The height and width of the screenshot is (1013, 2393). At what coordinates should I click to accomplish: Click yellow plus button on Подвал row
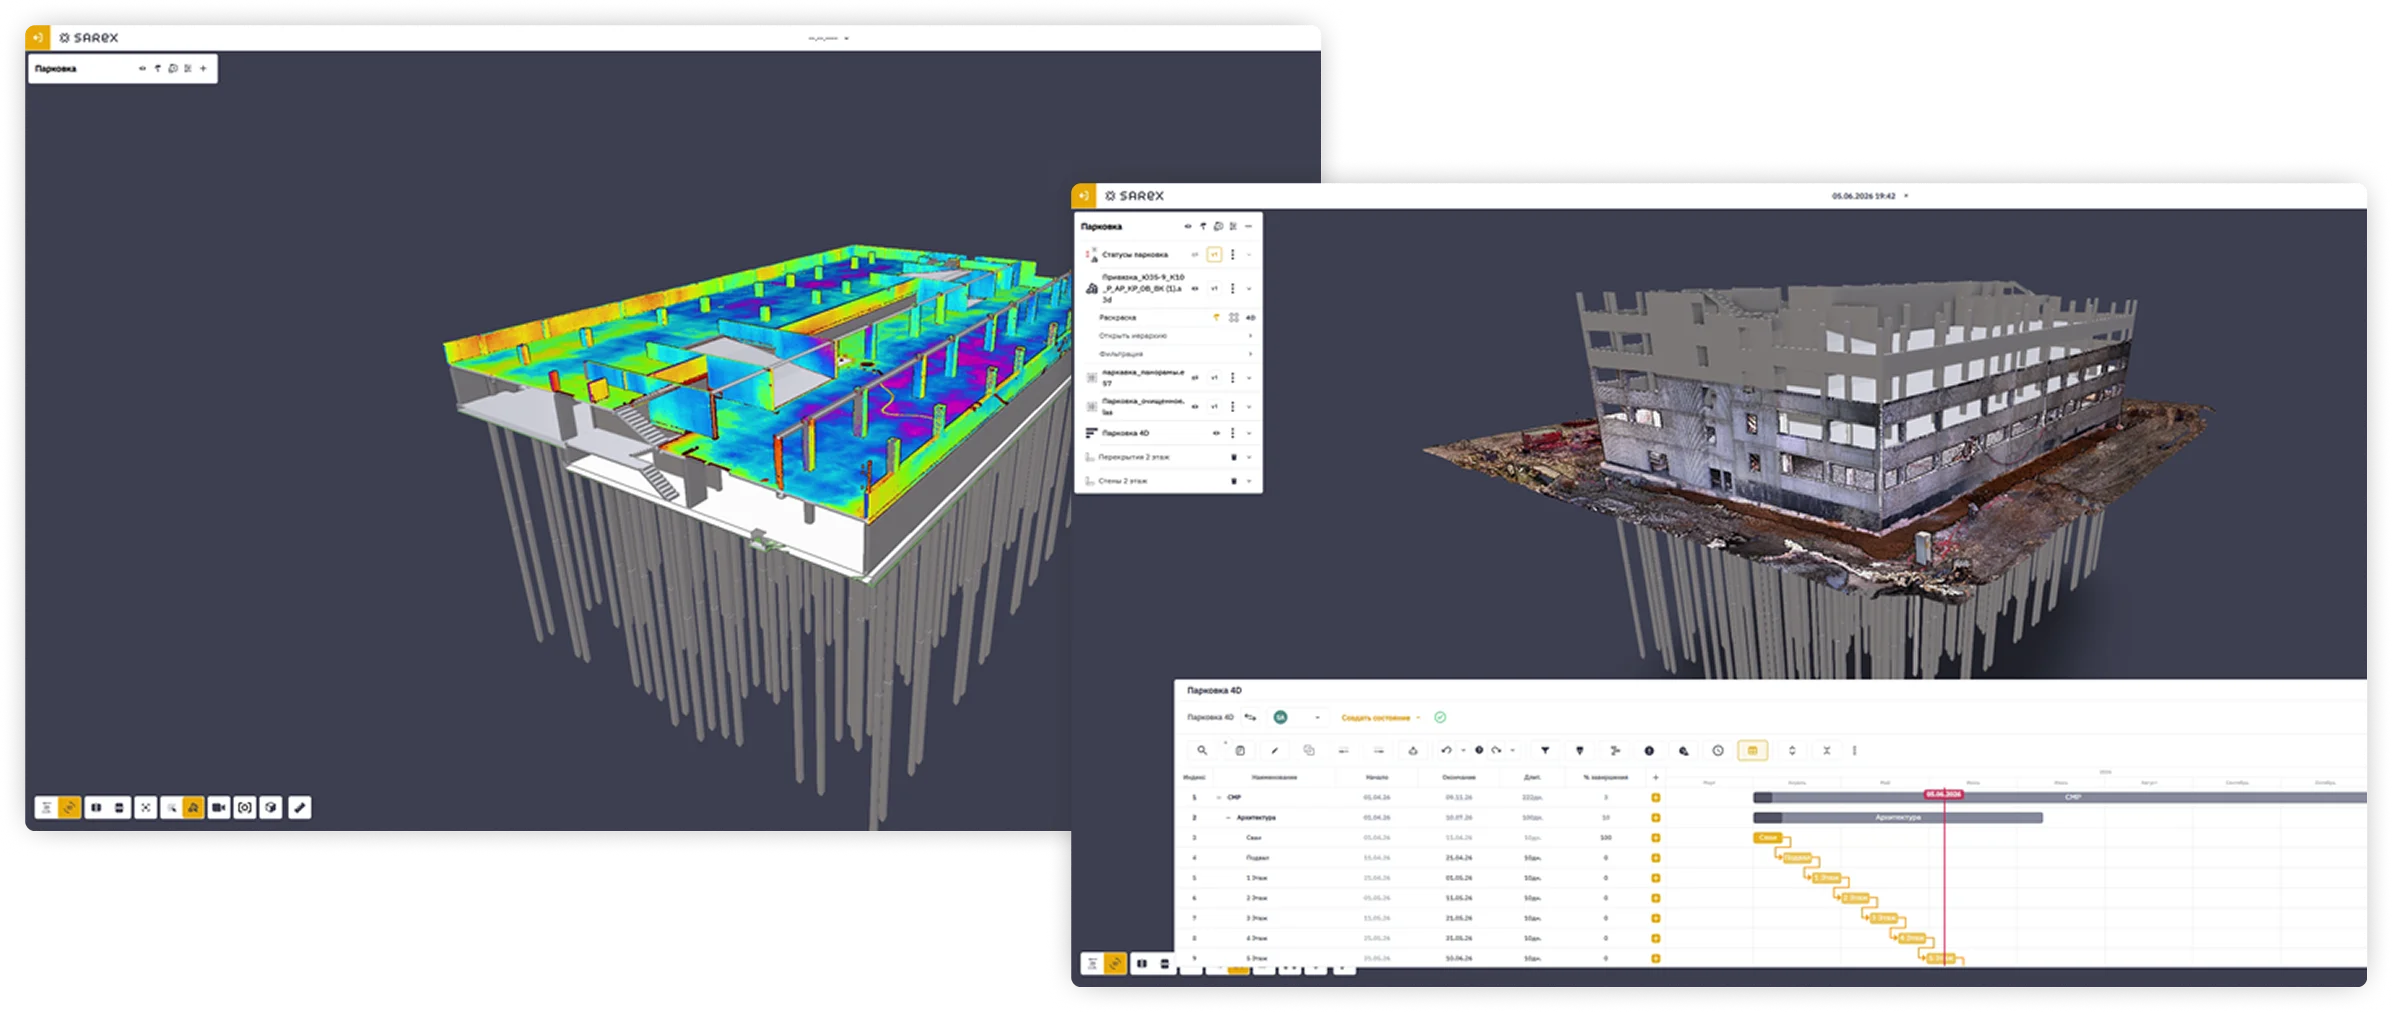(x=1656, y=858)
